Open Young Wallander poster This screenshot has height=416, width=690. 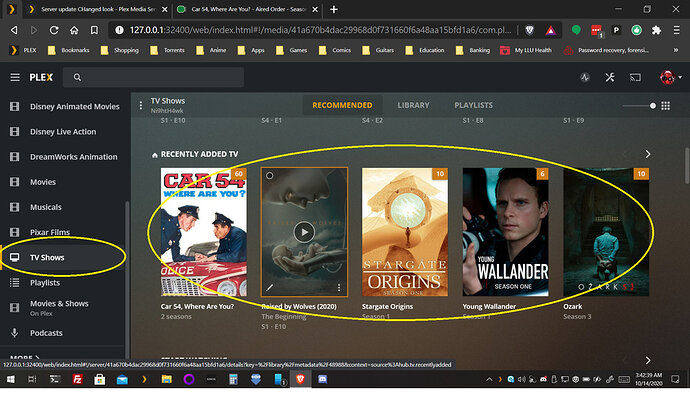coord(505,232)
